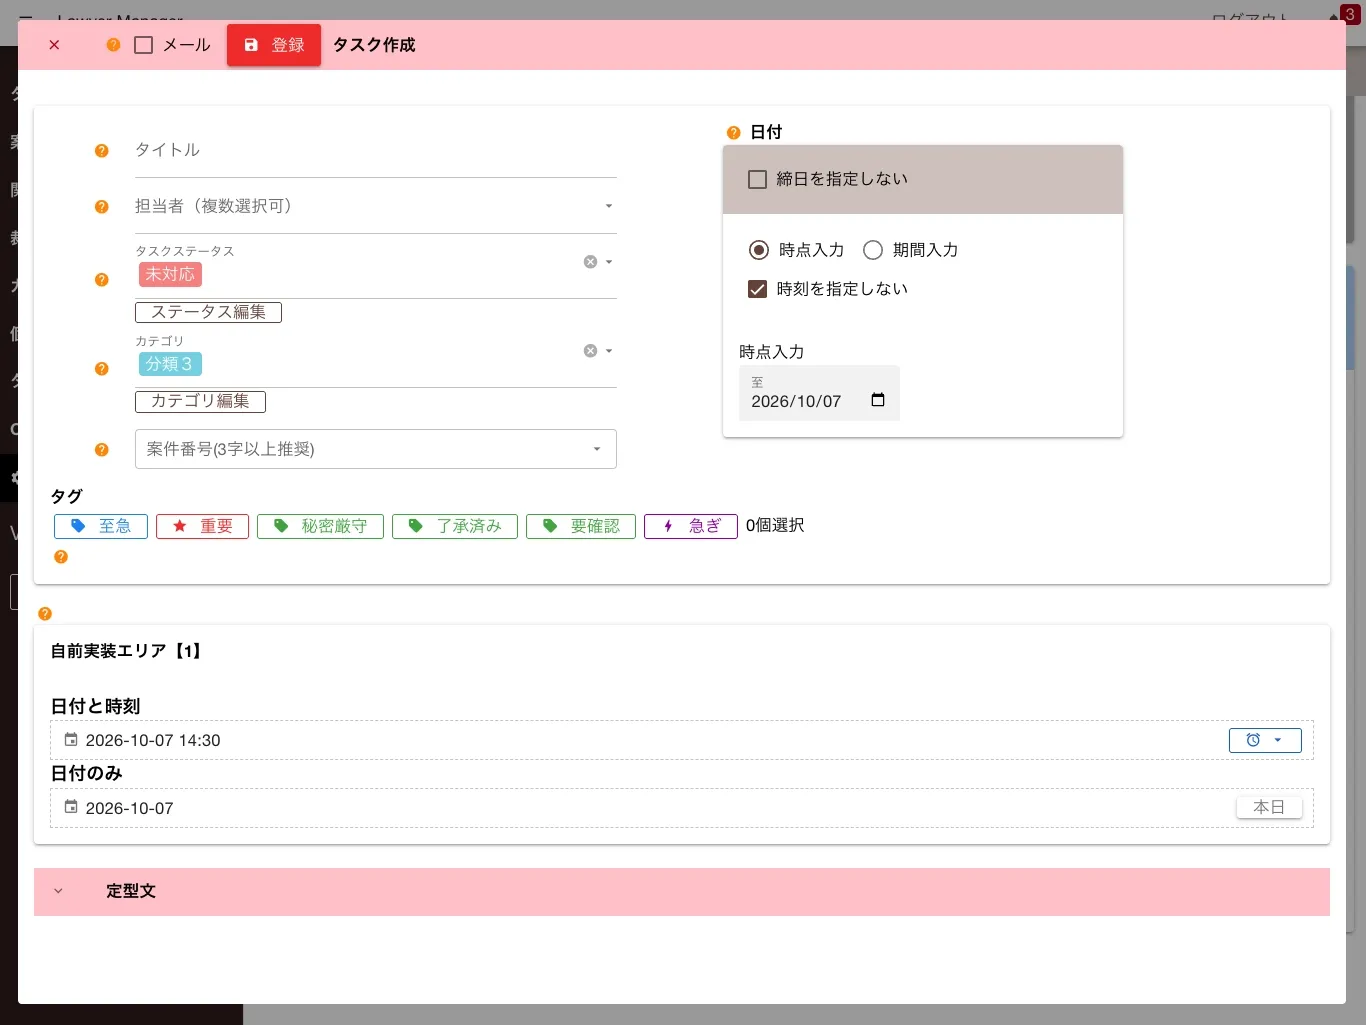Viewport: 1366px width, 1025px height.
Task: Select the 期間入力 radio button
Action: [x=873, y=250]
